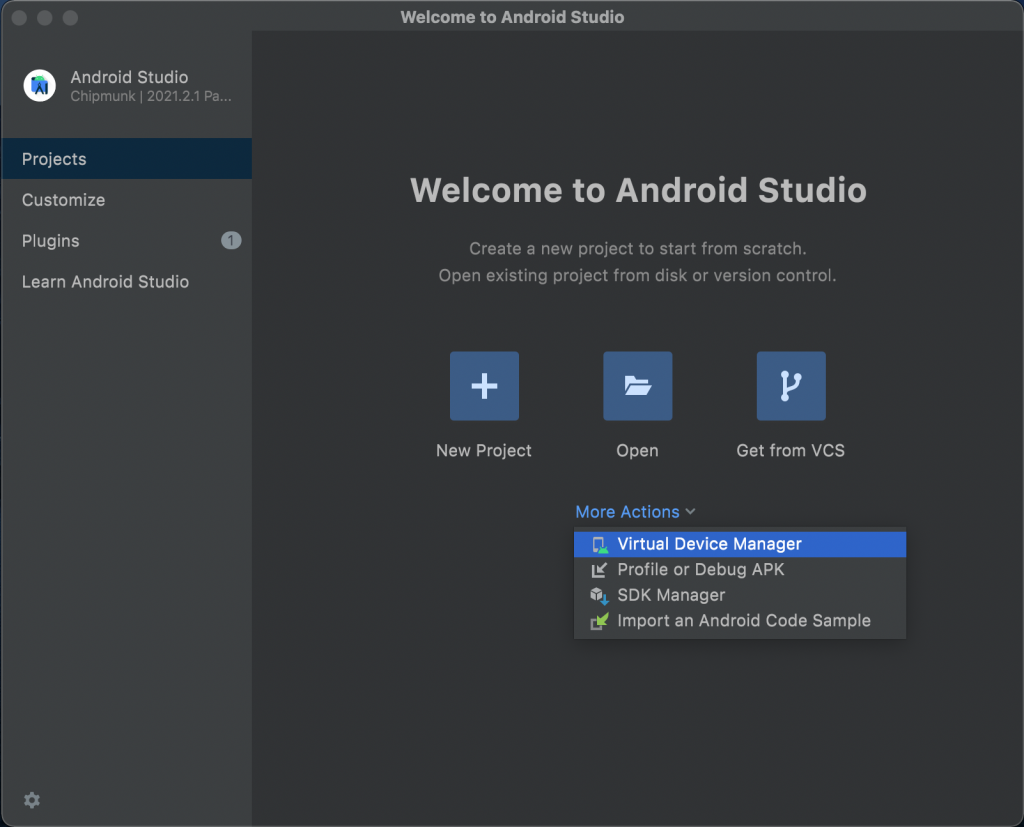Screen dimensions: 1024x827
Task: Select Virtual Device Manager menu entry
Action: pos(740,544)
